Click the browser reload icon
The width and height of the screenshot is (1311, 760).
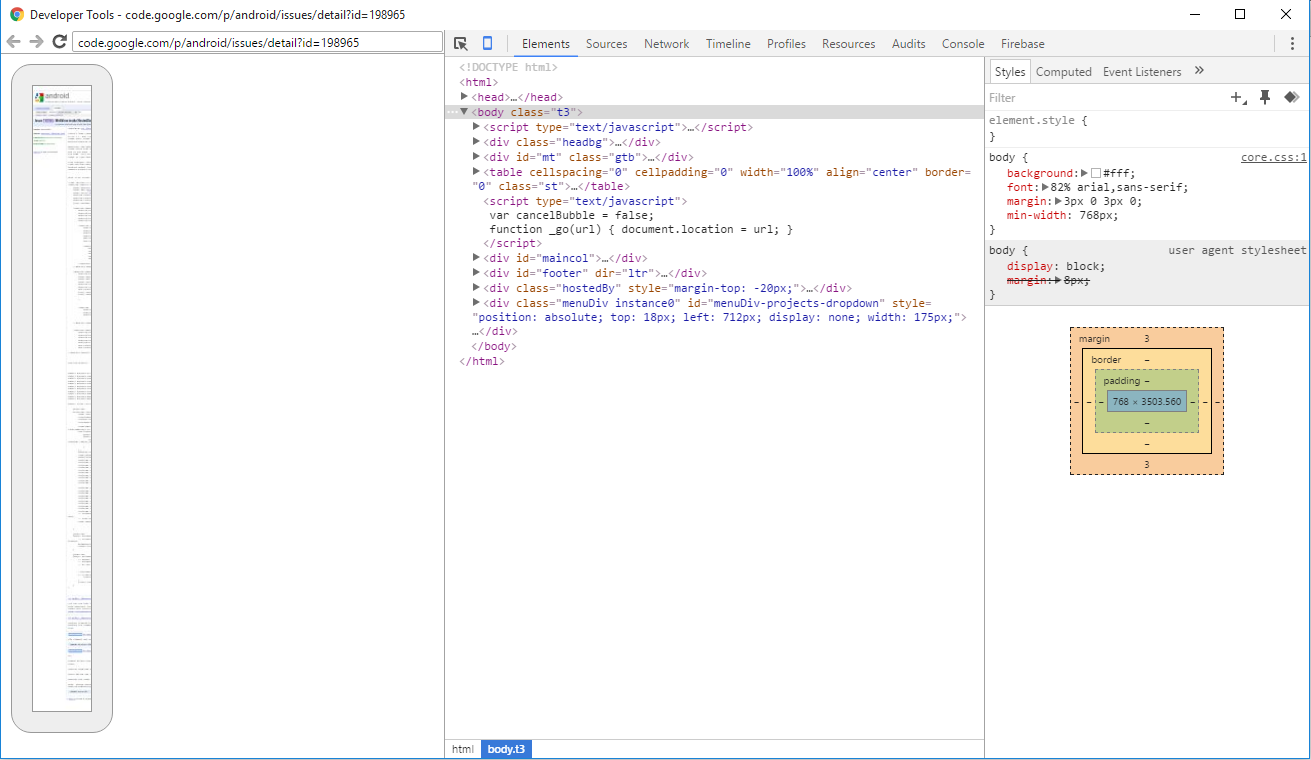[x=59, y=42]
